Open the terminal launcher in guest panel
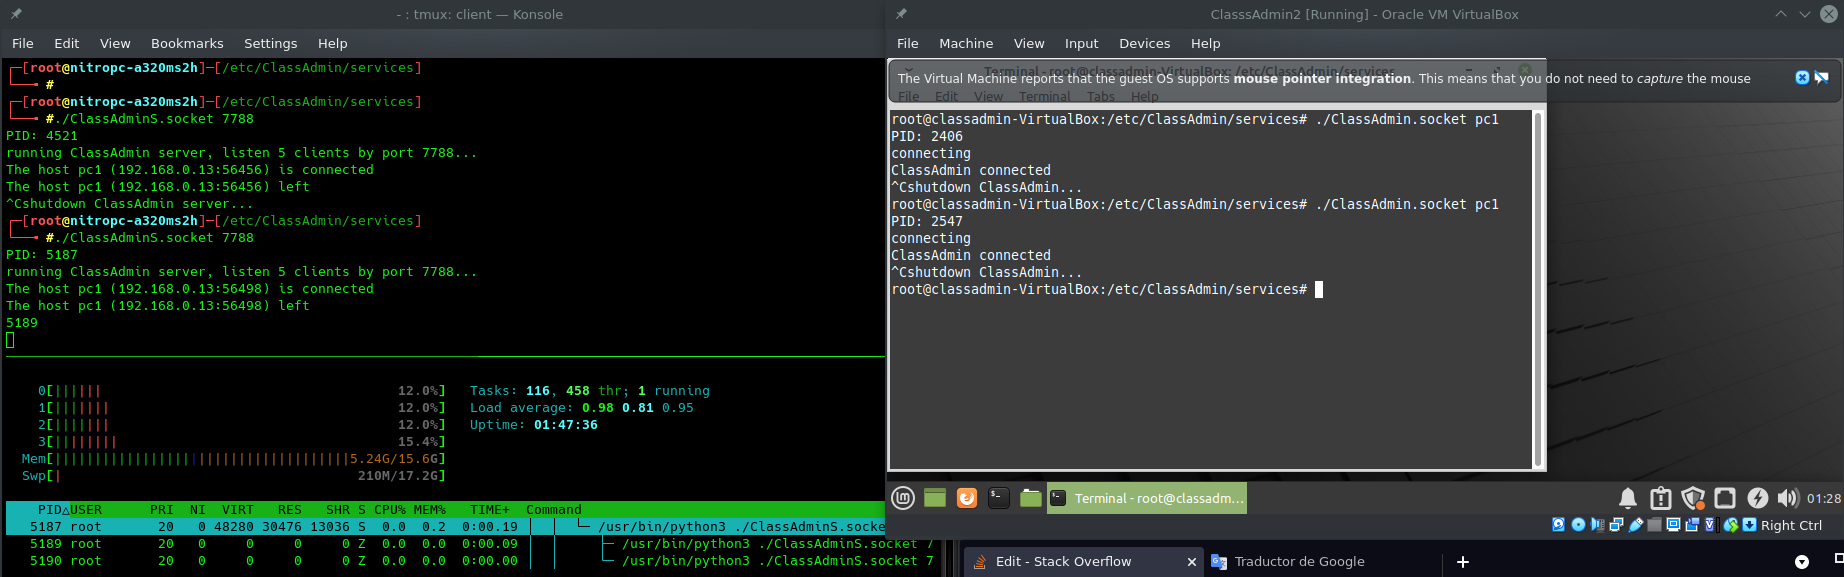1844x577 pixels. pyautogui.click(x=998, y=498)
